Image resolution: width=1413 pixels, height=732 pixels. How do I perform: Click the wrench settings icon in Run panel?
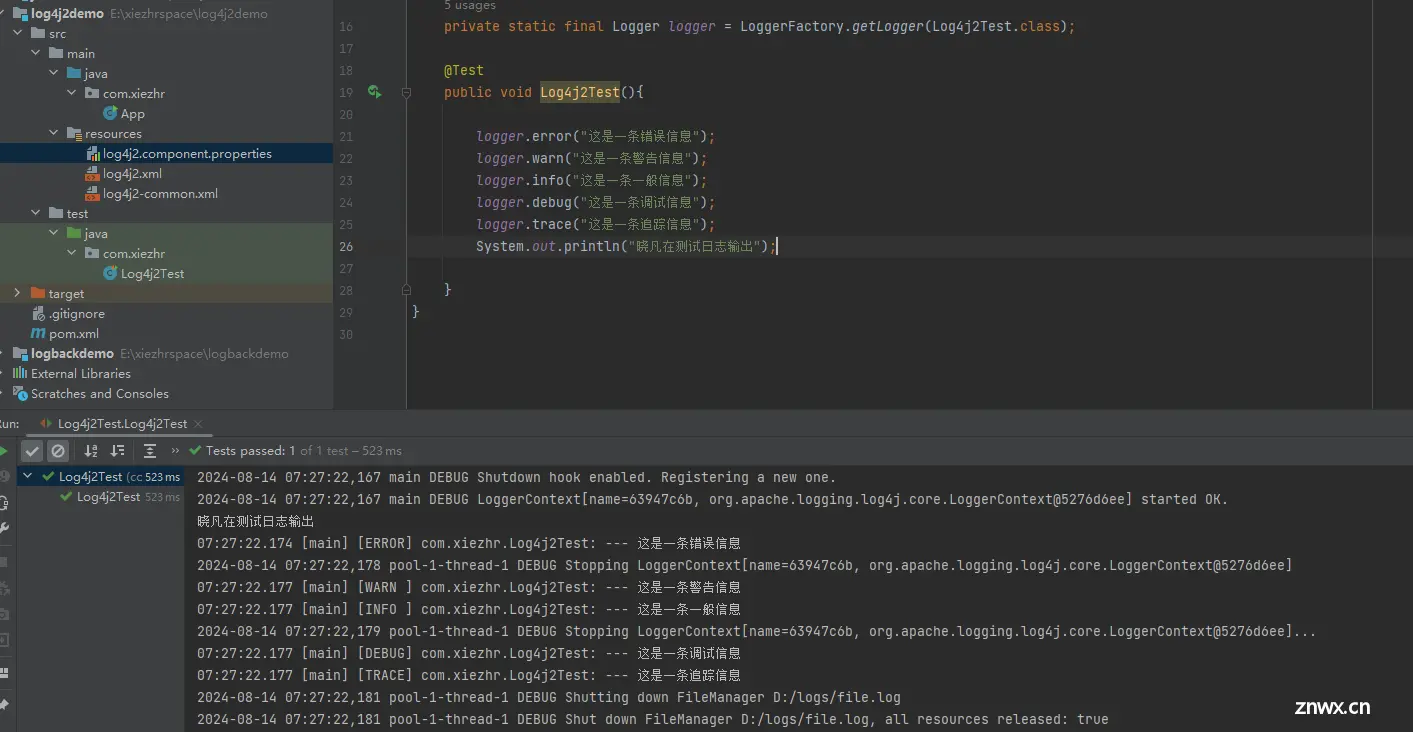click(x=4, y=528)
